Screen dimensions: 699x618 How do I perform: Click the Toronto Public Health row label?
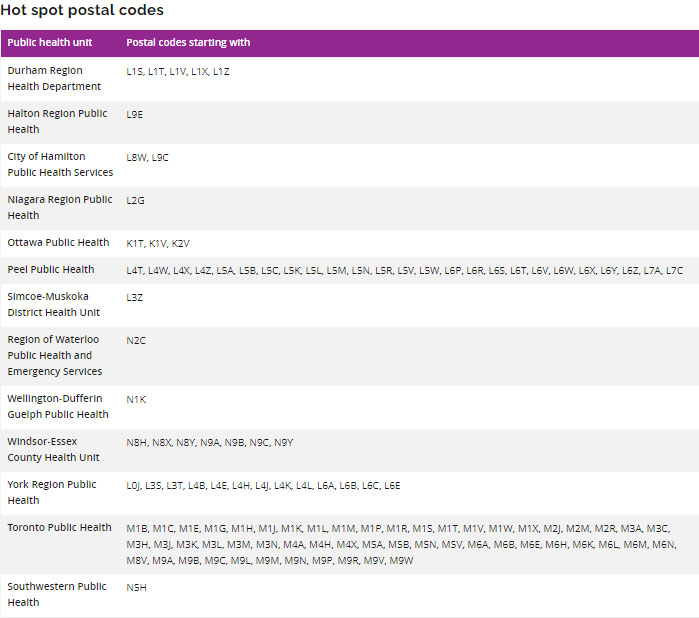[59, 528]
